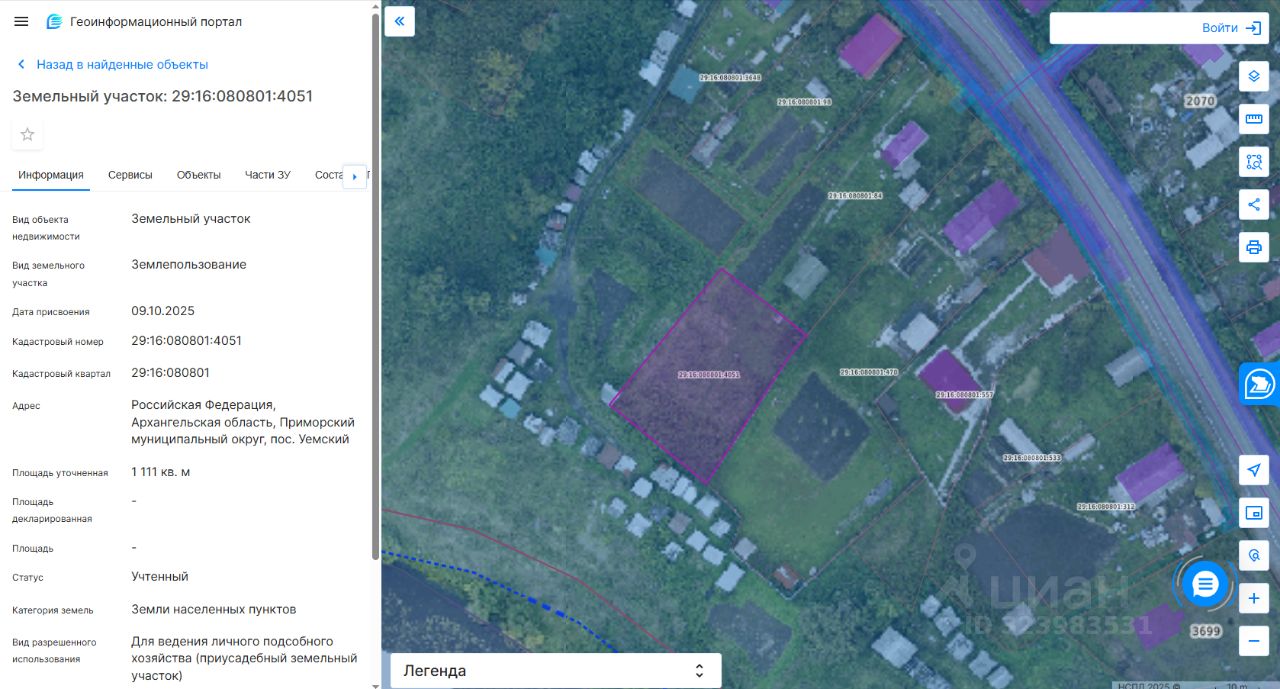Expand the Легенда panel
Viewport: 1280px width, 689px height.
(556, 671)
